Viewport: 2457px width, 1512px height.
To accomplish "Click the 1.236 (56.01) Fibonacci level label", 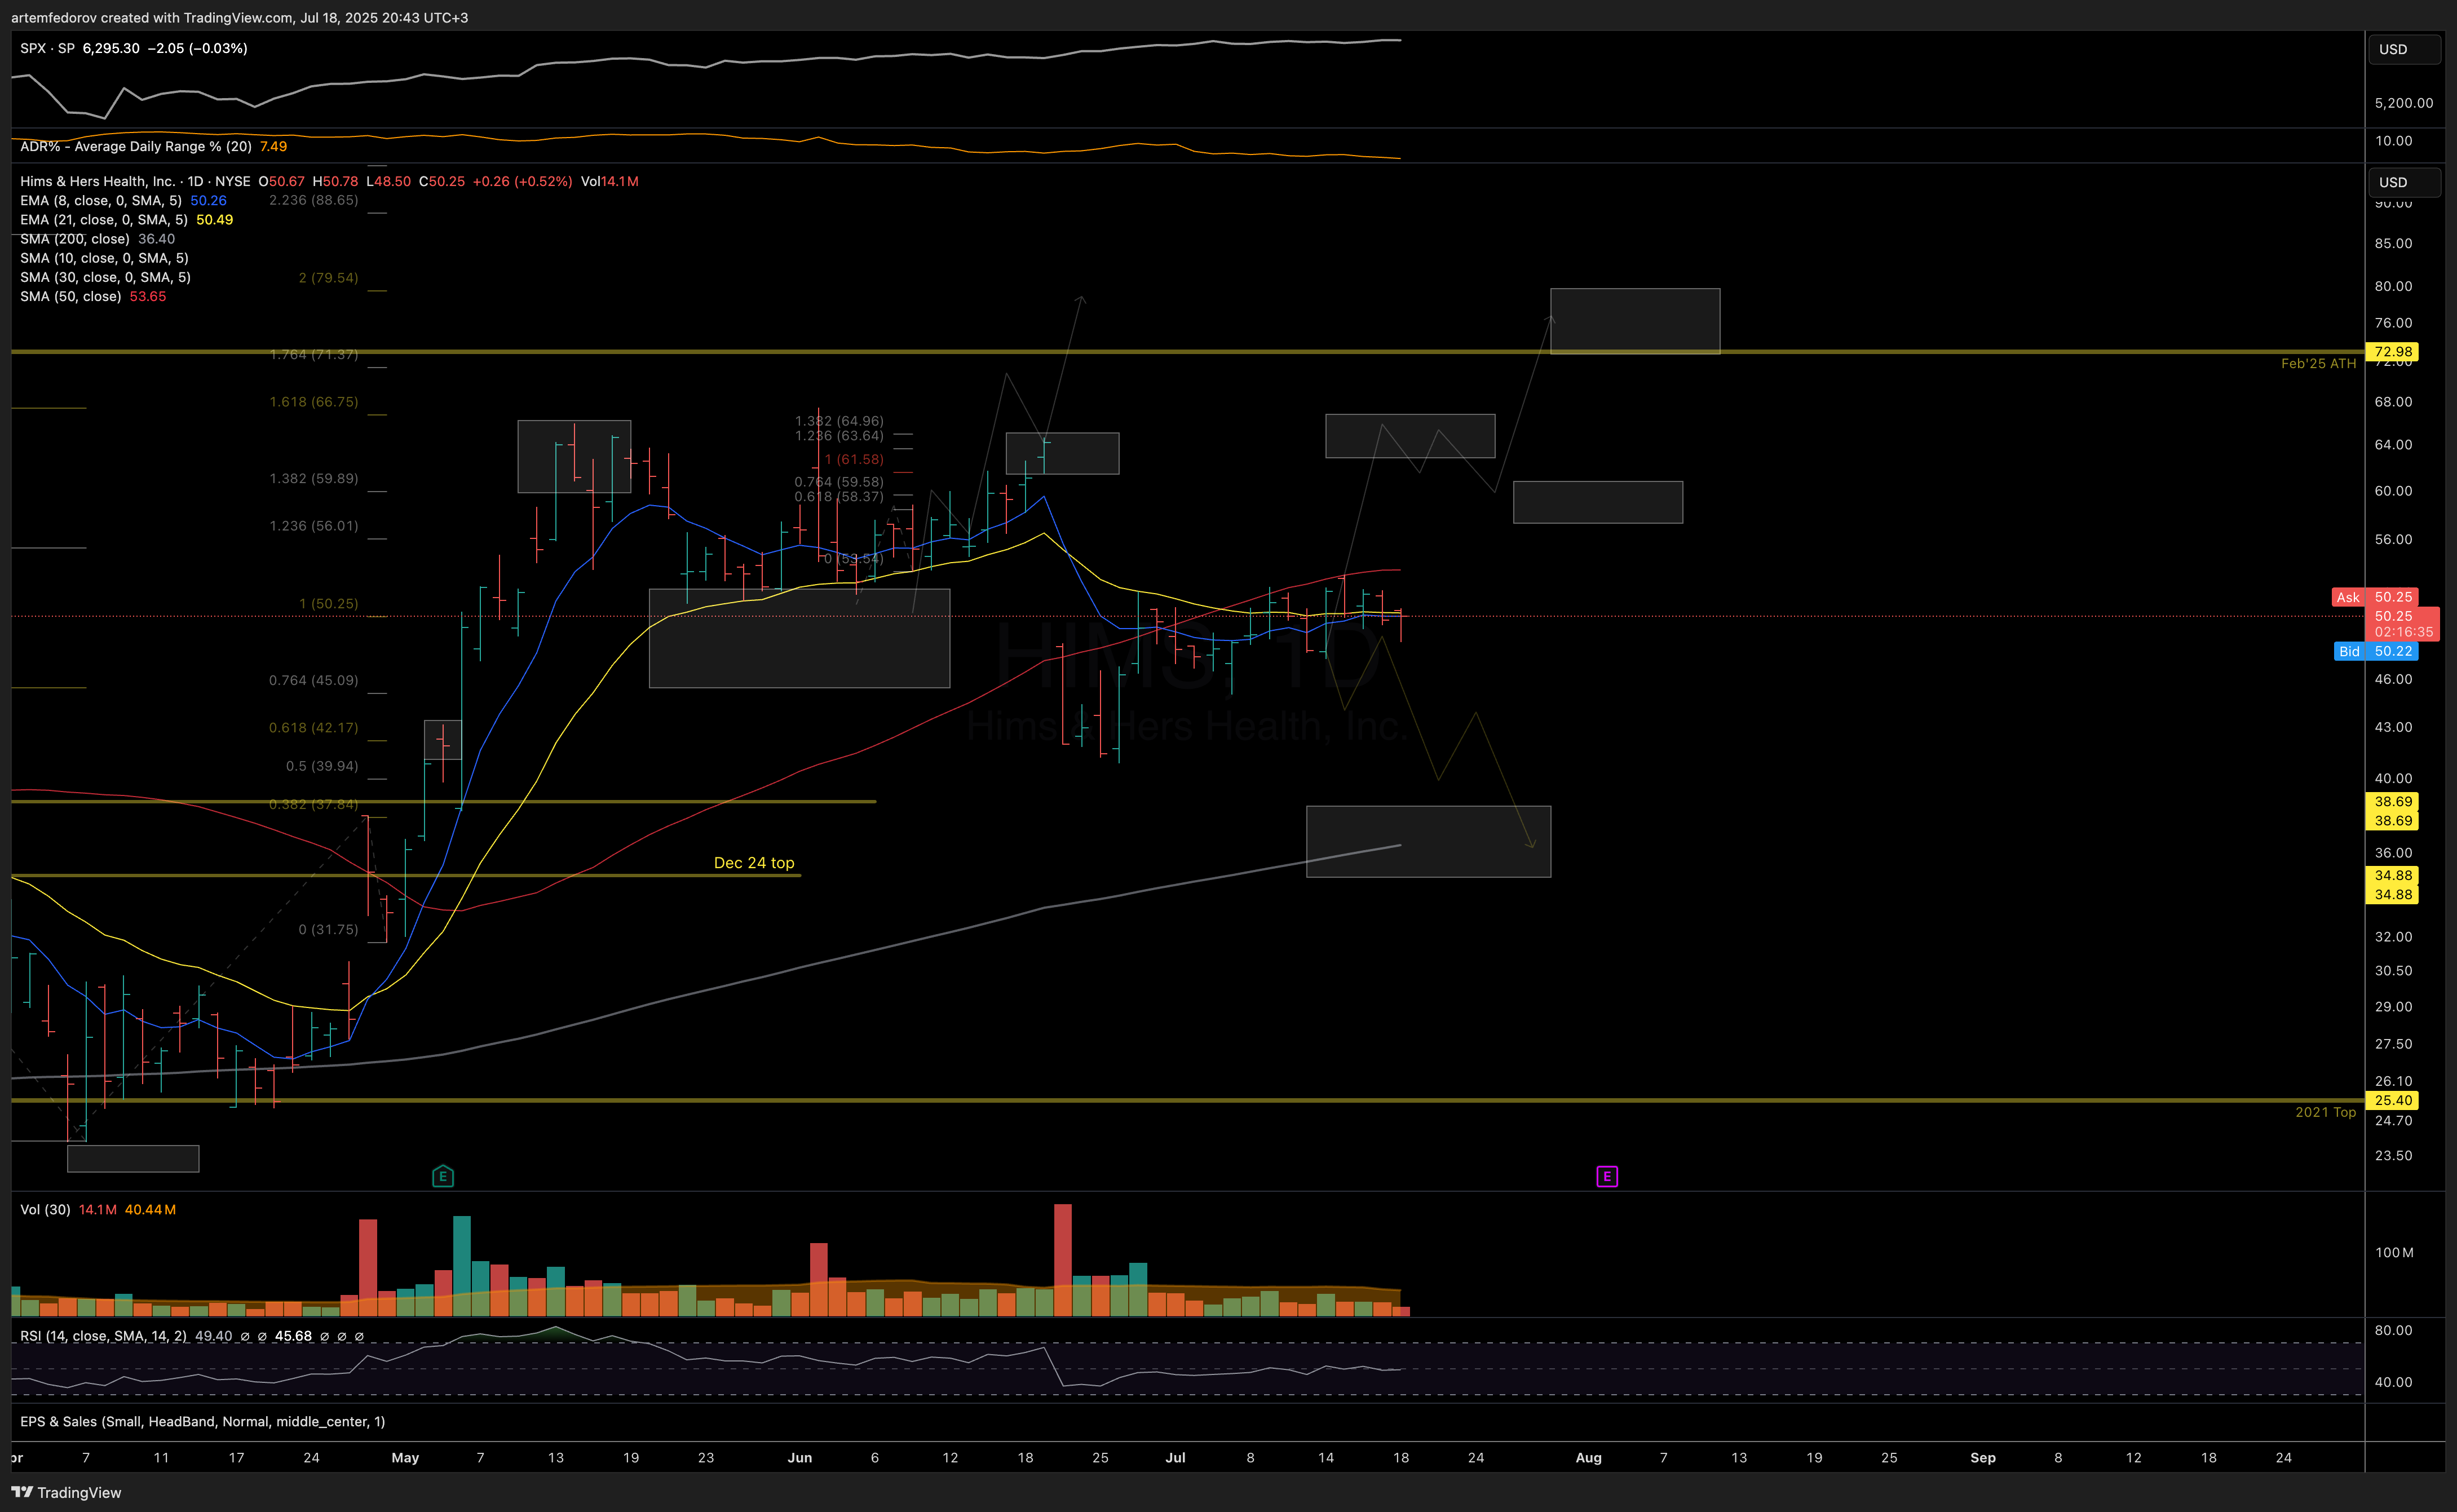I will pos(314,526).
